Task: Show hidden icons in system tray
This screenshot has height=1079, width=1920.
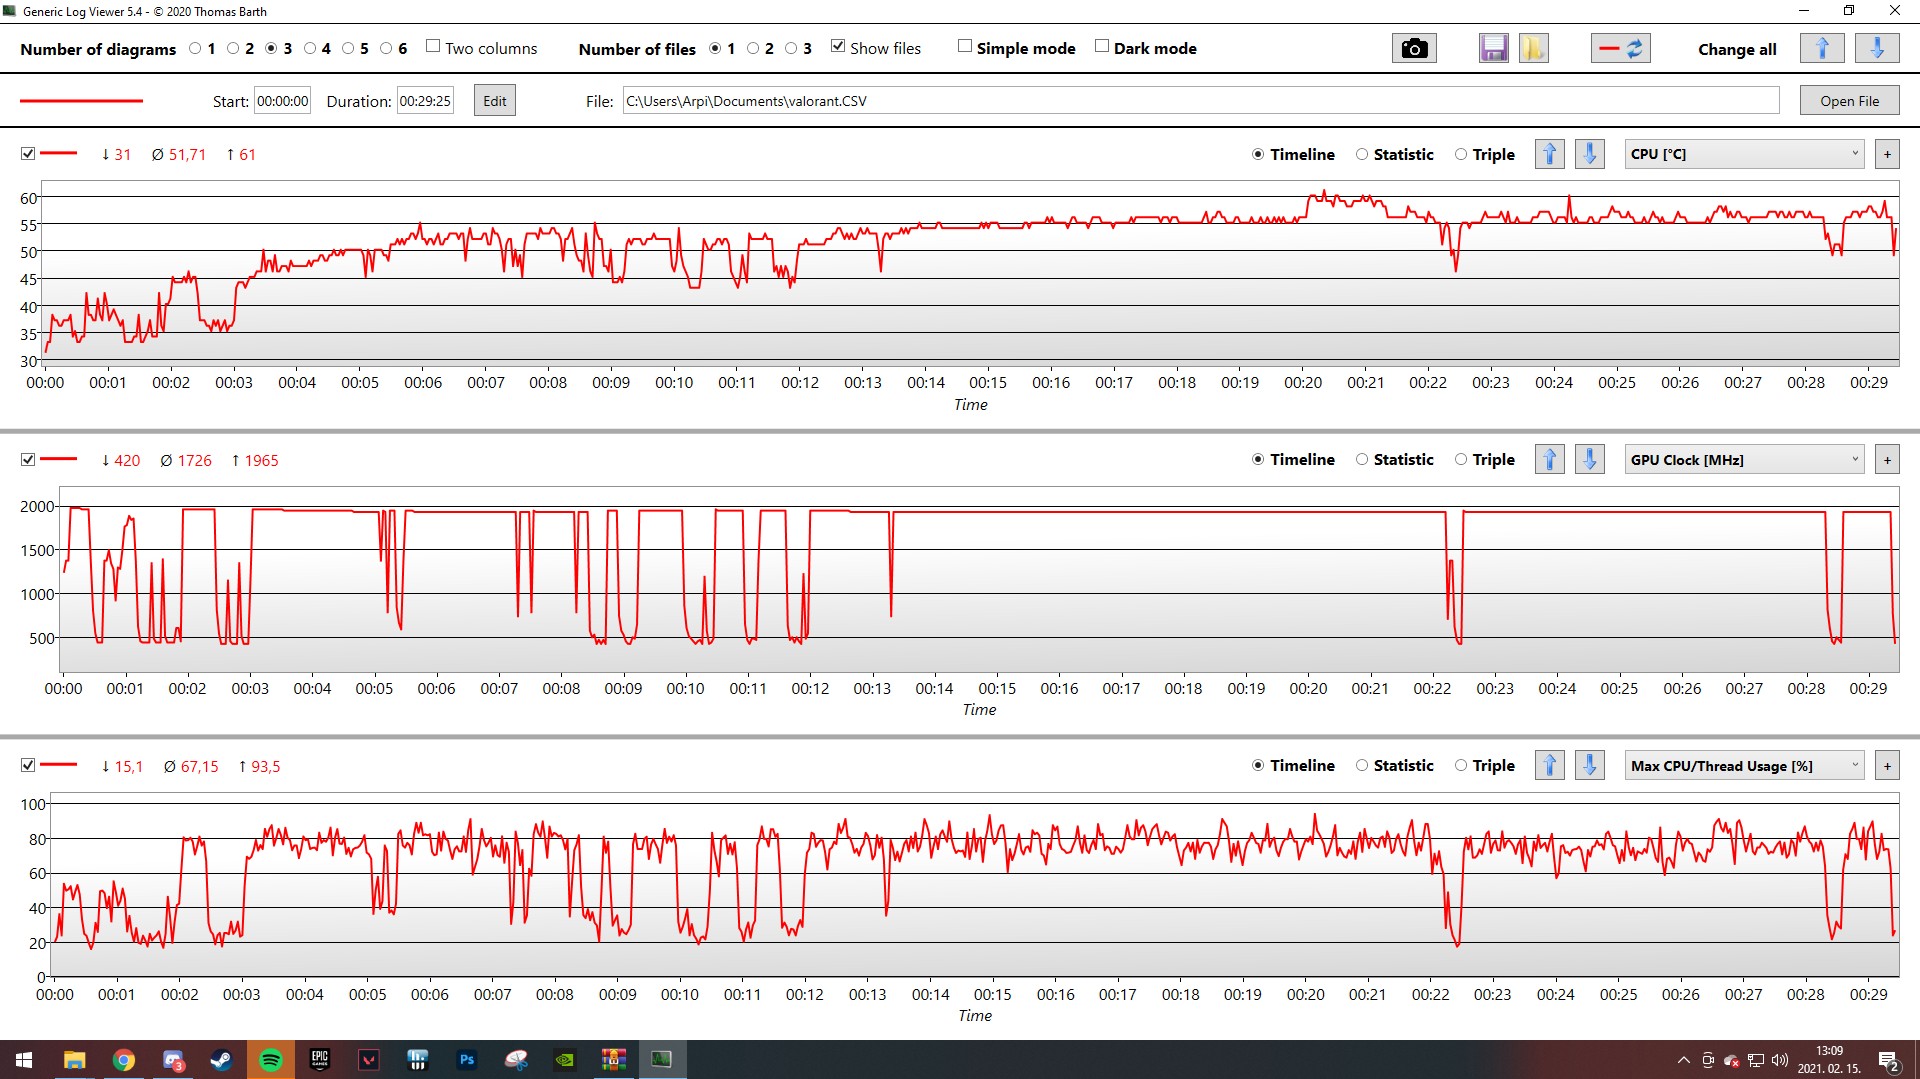Action: 1683,1060
